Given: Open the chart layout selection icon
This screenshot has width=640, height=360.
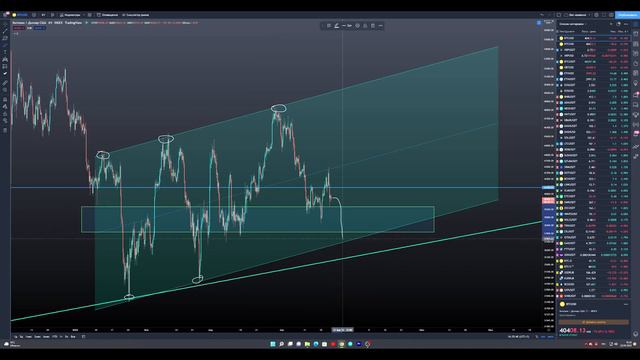Looking at the screenshot, I should (559, 15).
